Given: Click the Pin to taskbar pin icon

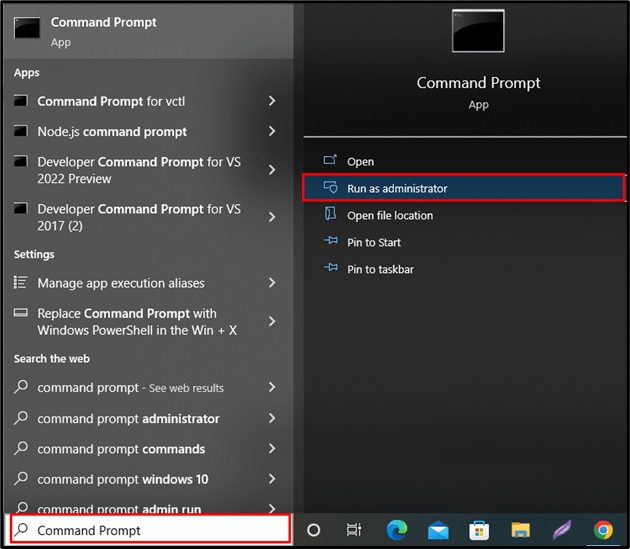Looking at the screenshot, I should click(331, 267).
